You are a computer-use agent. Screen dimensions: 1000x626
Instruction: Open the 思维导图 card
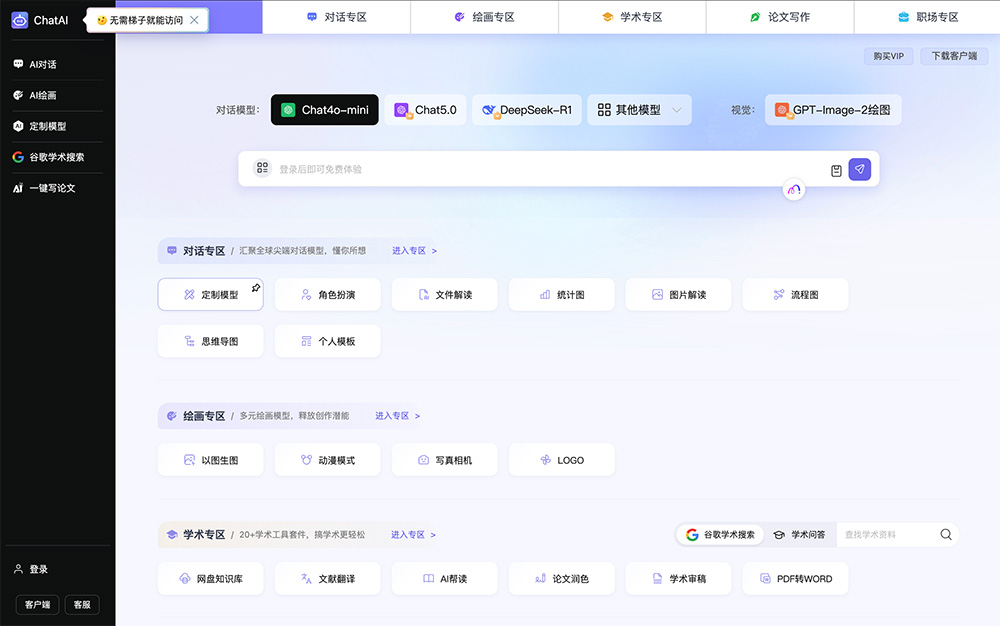(x=210, y=341)
